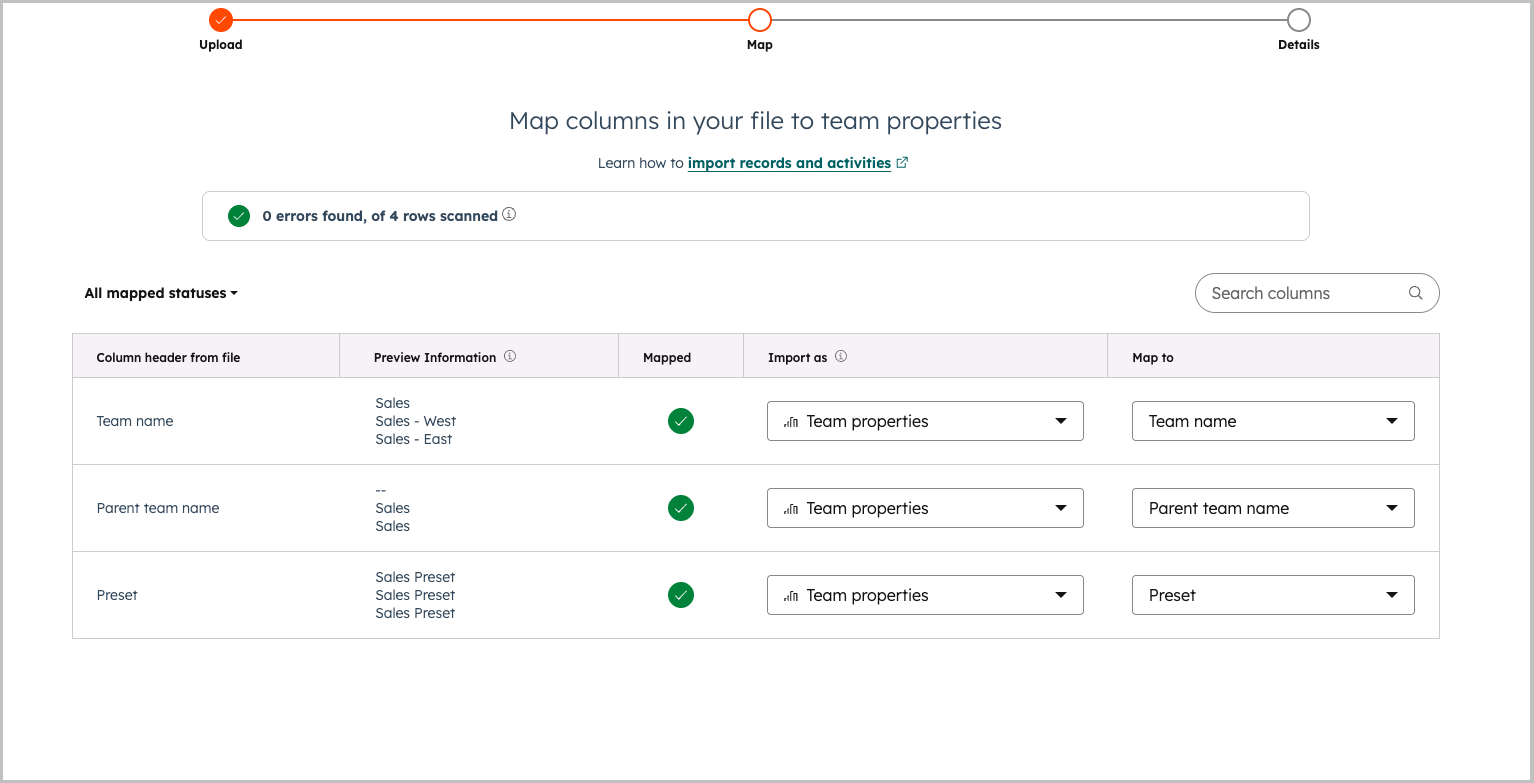Image resolution: width=1534 pixels, height=783 pixels.
Task: Click the green checkmark in Team name row
Action: tap(681, 421)
